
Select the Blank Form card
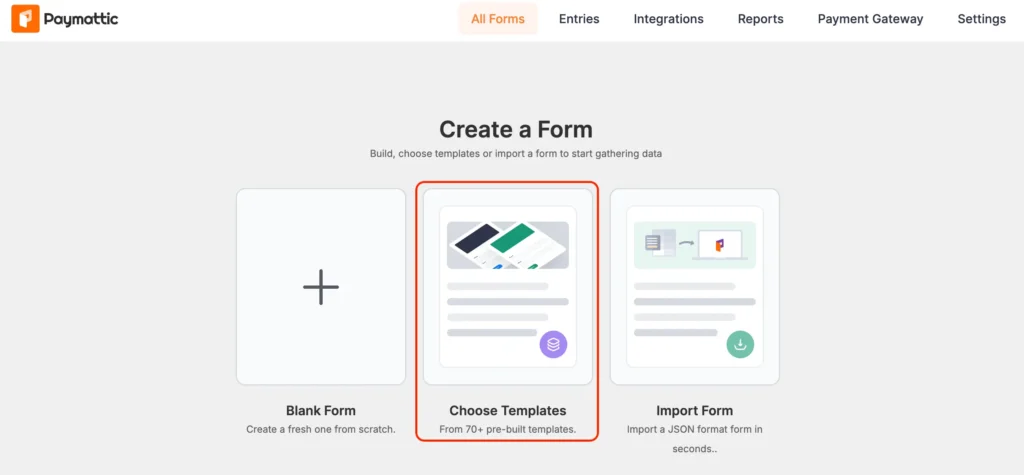tap(321, 287)
